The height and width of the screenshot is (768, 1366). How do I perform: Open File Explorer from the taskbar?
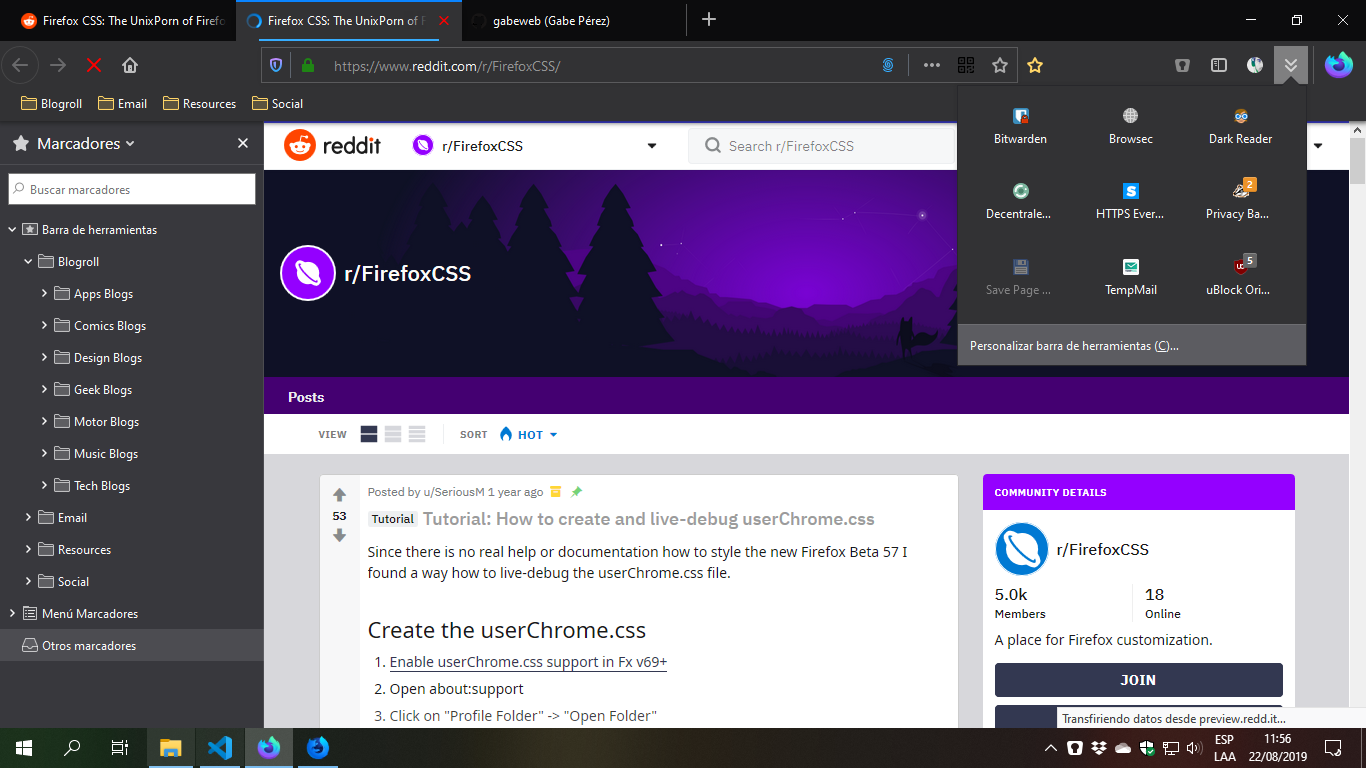pos(171,747)
